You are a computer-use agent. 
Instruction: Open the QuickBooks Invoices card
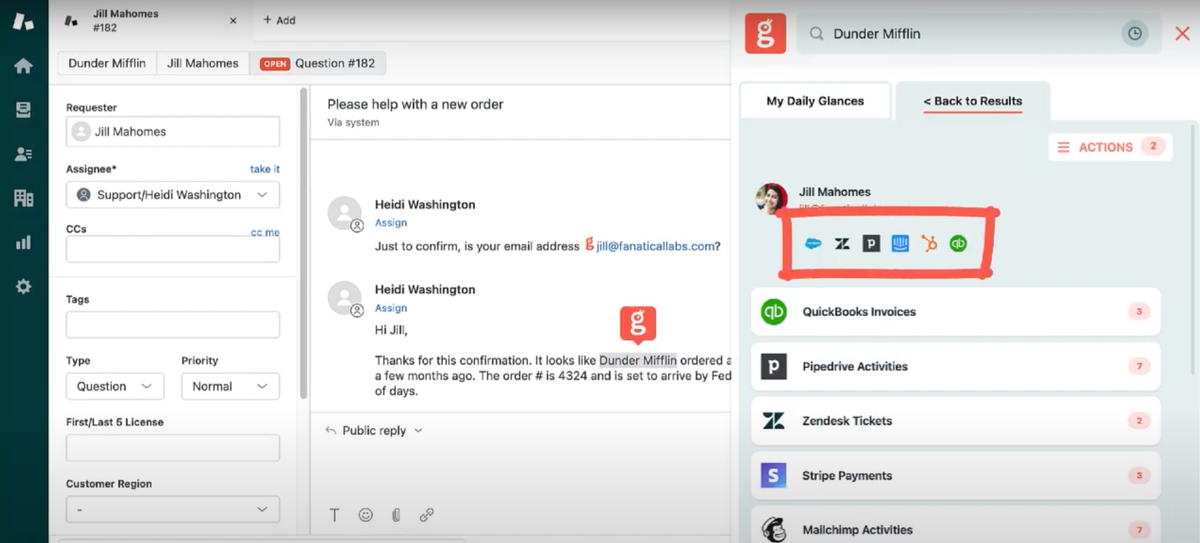(x=955, y=312)
